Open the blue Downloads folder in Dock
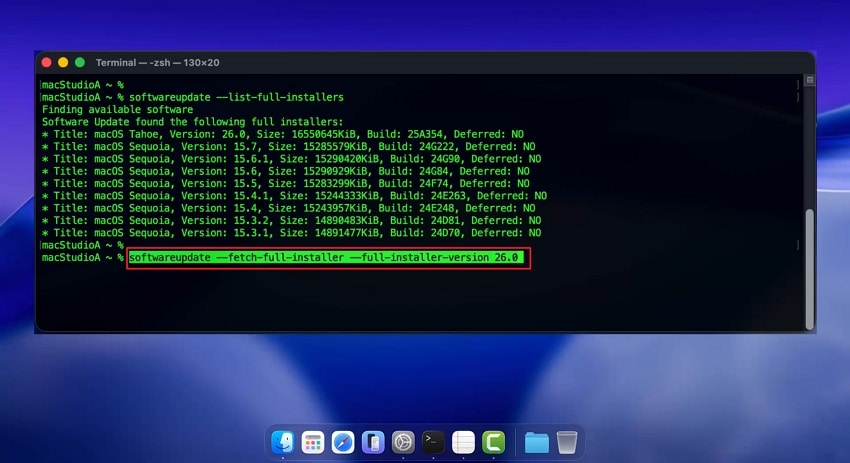This screenshot has height=463, width=850. (x=537, y=442)
